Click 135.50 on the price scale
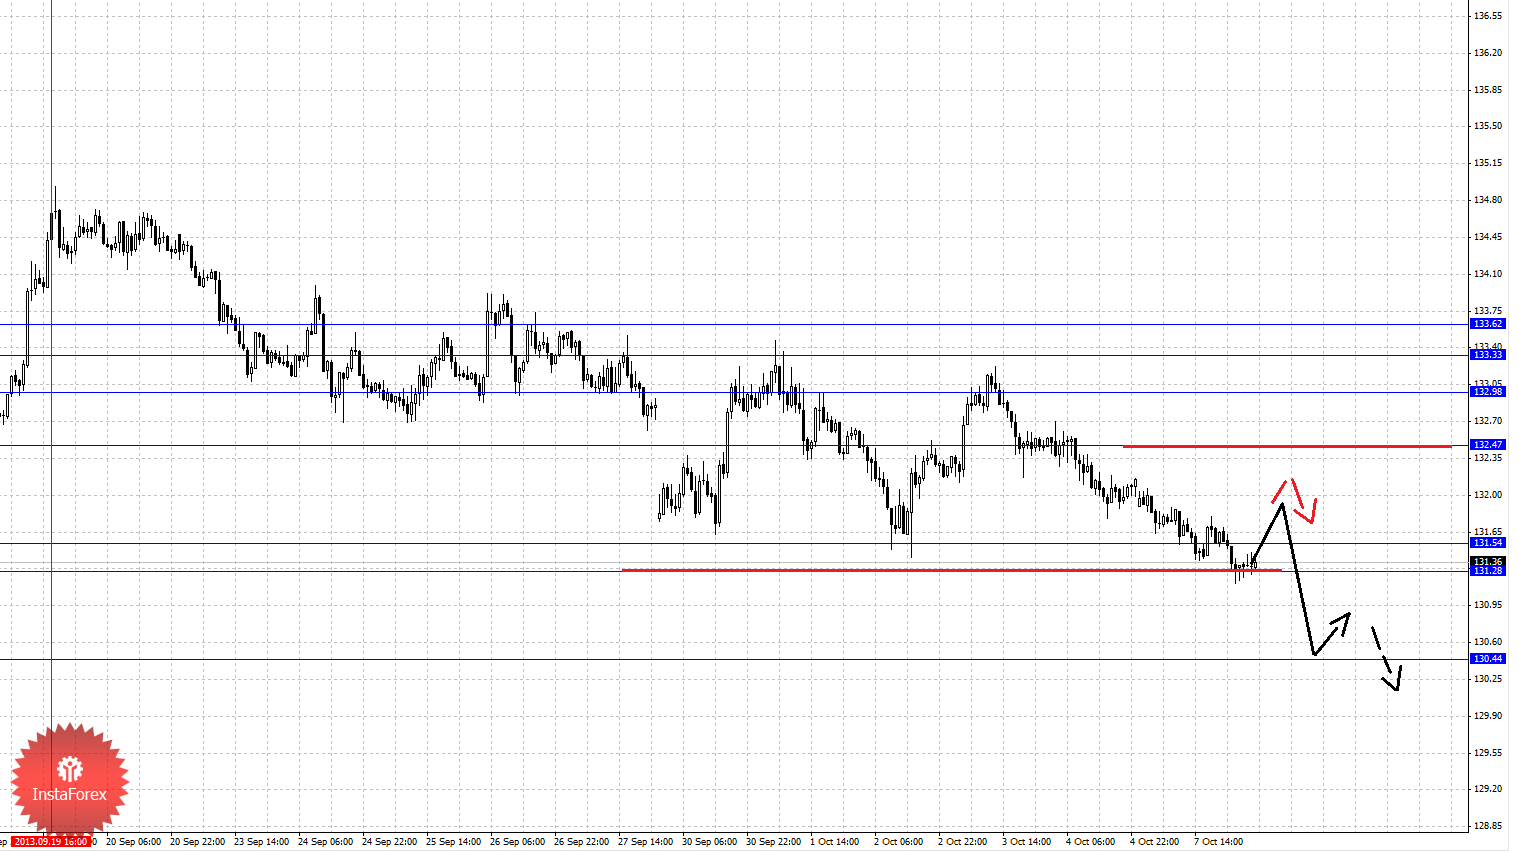1519x852 pixels. tap(1488, 126)
